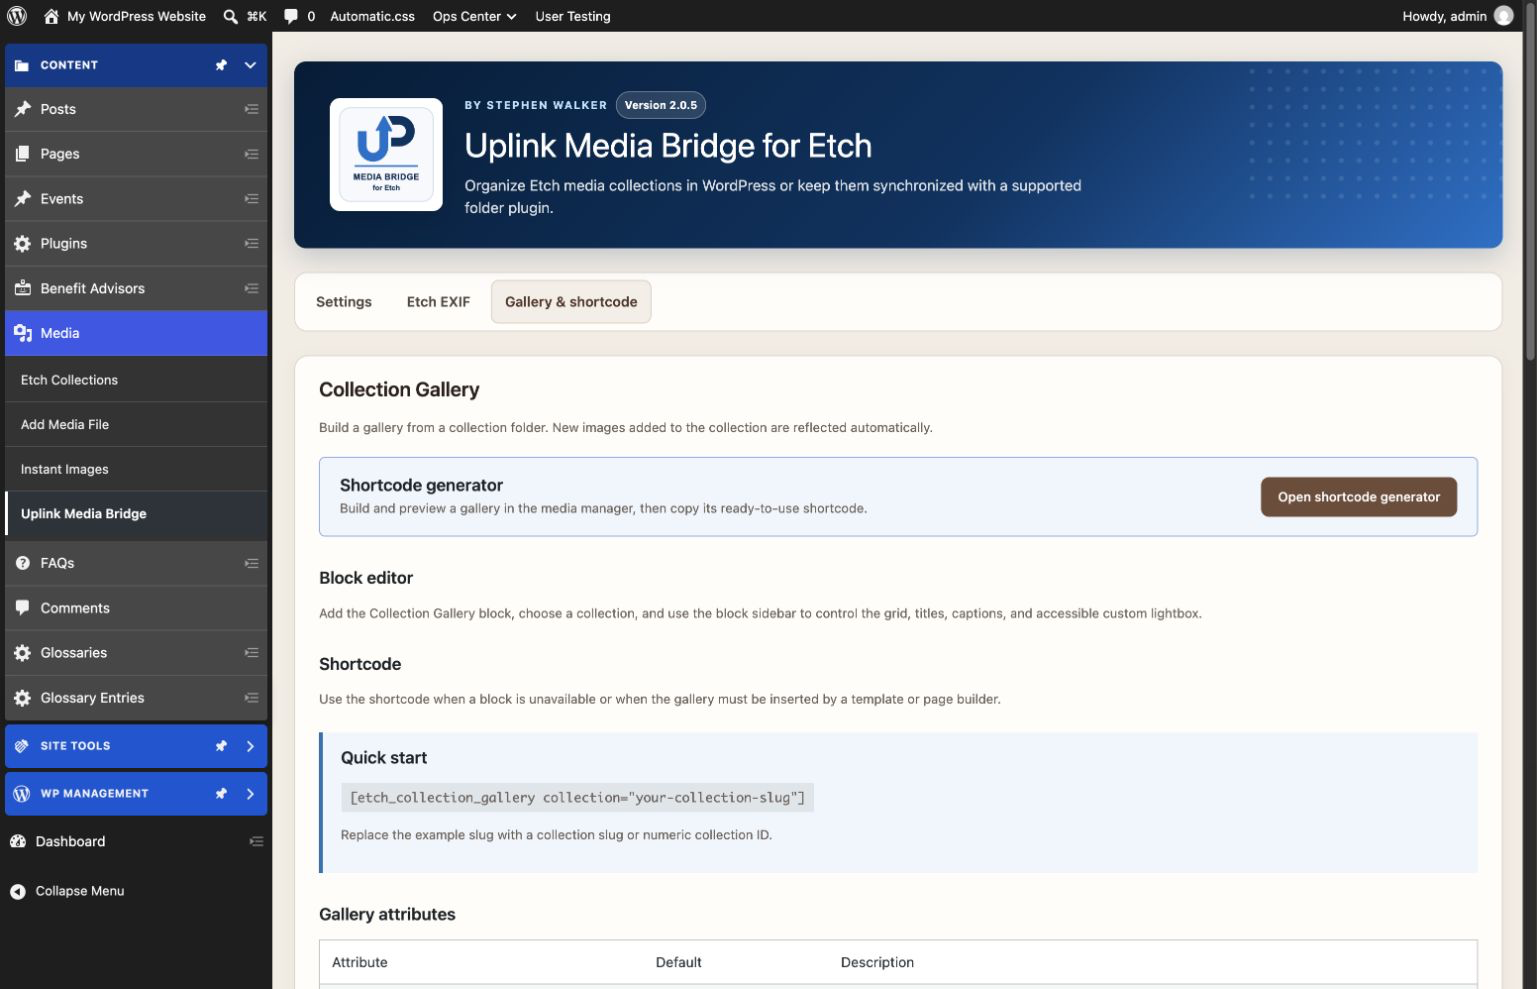Image resolution: width=1537 pixels, height=989 pixels.
Task: Open Instant Images submenu item
Action: click(x=136, y=469)
